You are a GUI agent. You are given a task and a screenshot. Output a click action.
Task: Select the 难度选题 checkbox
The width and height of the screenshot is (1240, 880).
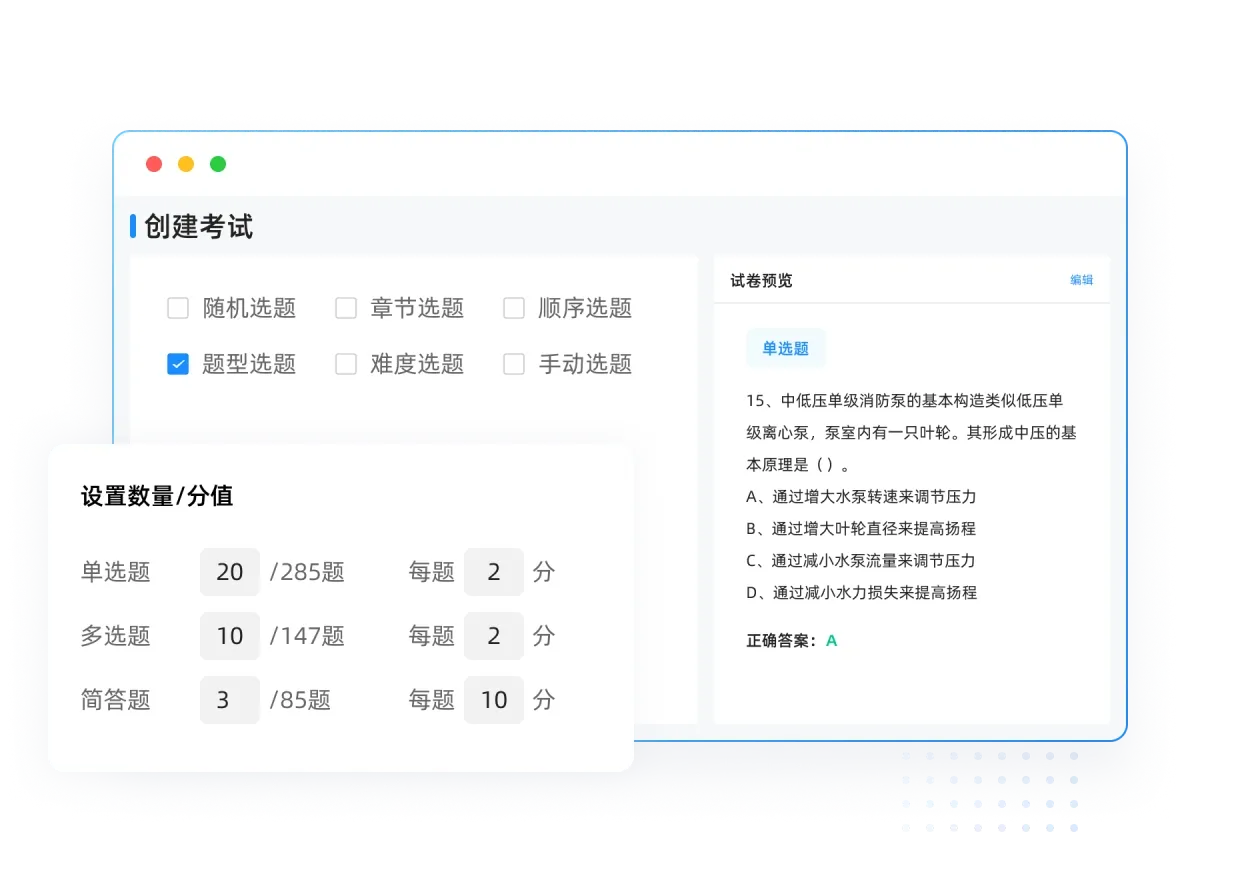point(346,364)
